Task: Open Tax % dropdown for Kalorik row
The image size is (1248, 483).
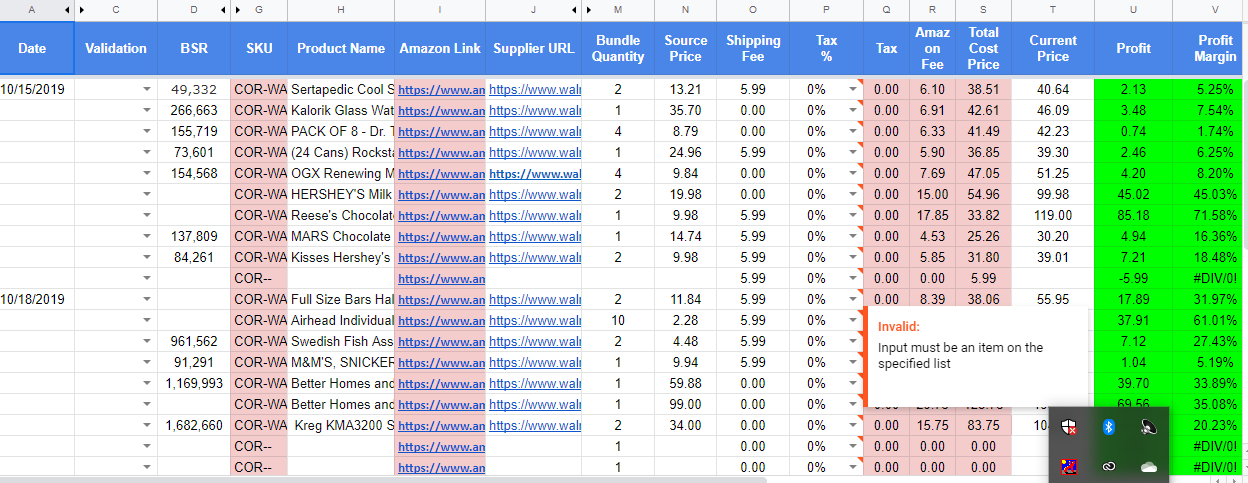Action: click(853, 110)
